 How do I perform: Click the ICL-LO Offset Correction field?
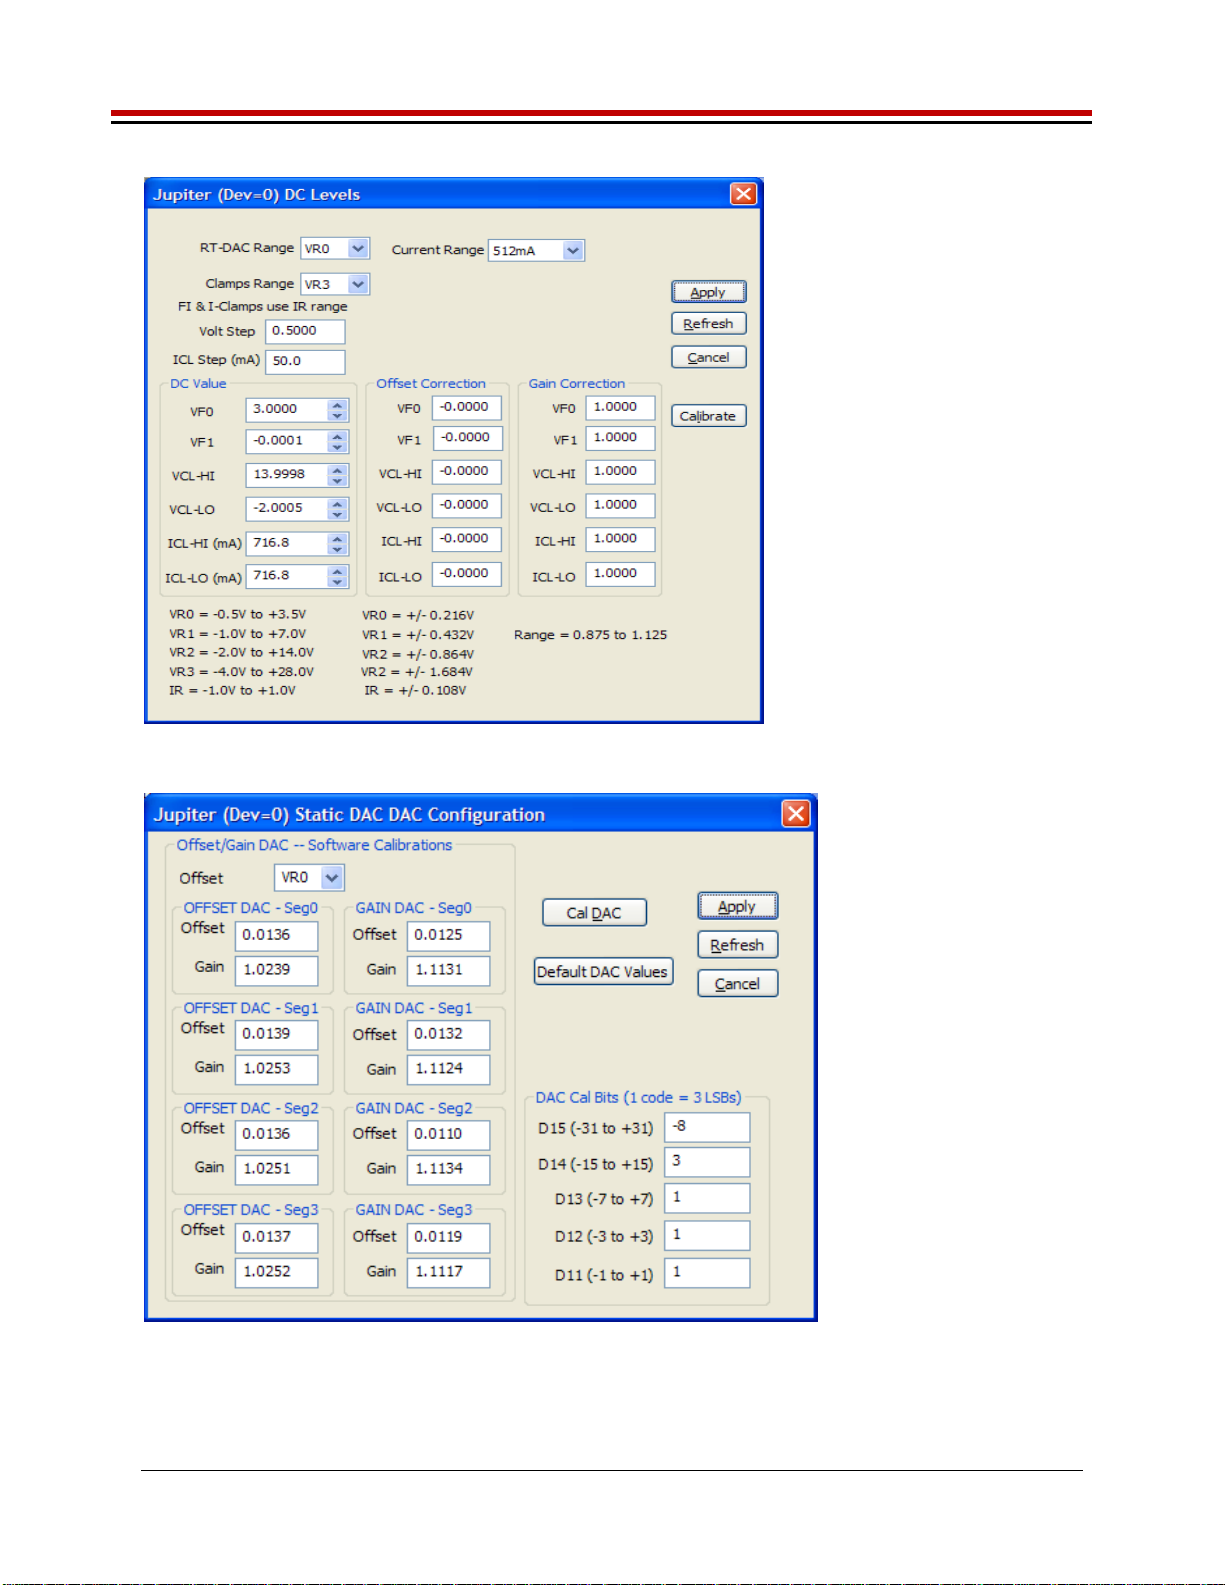[467, 574]
